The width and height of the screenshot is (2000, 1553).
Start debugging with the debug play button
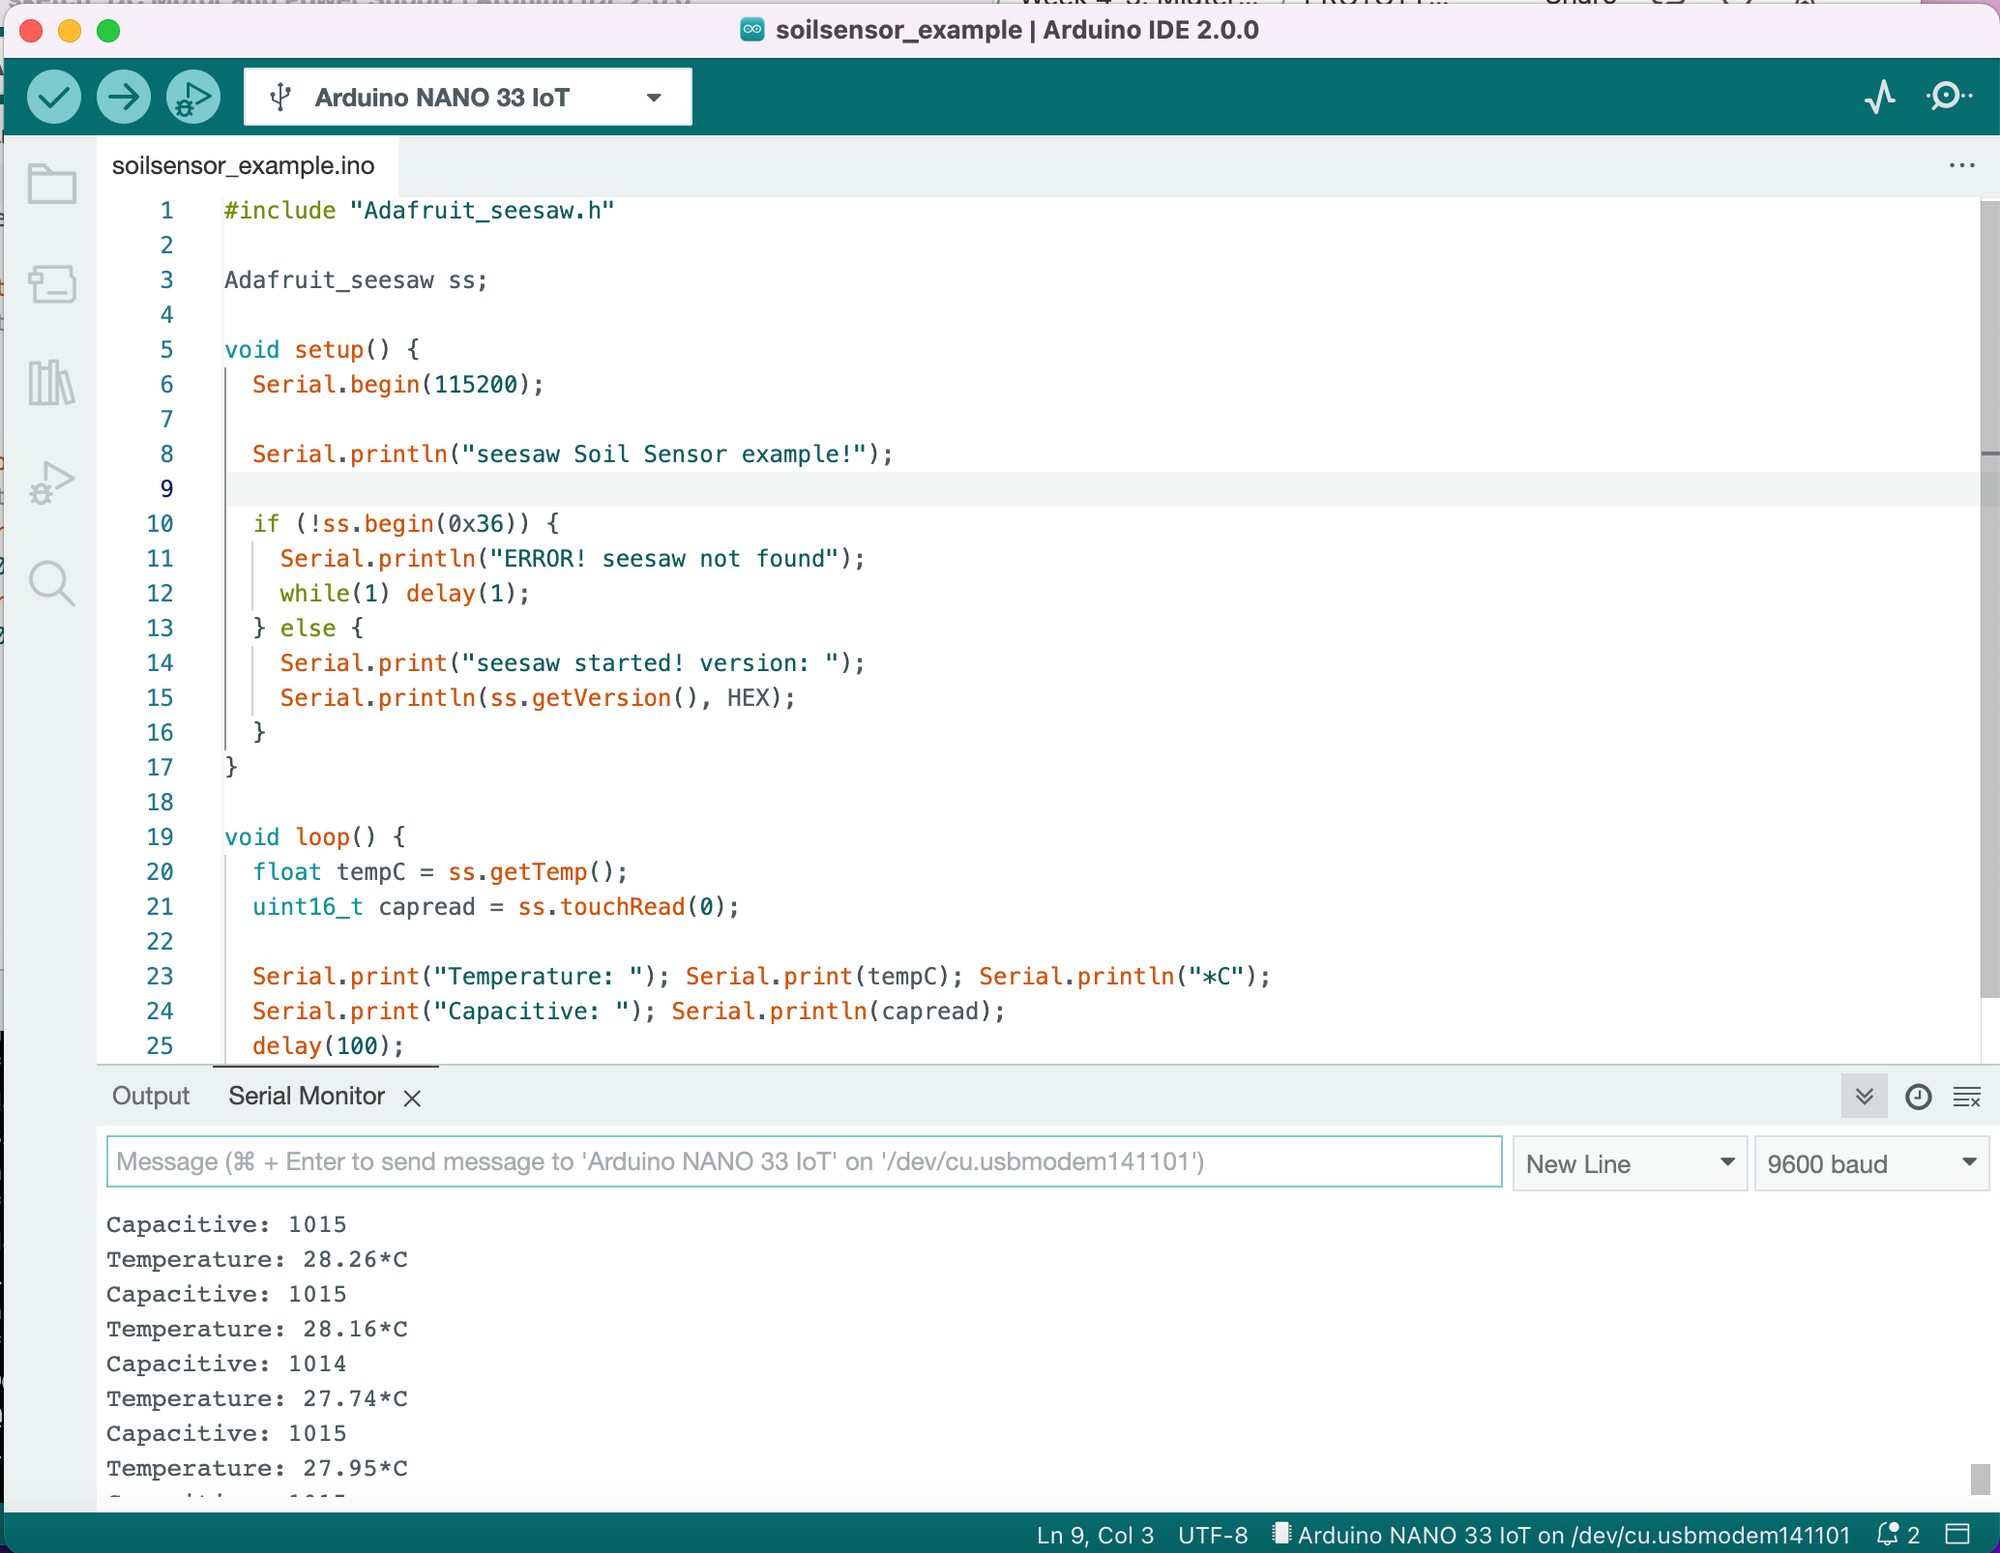point(192,97)
